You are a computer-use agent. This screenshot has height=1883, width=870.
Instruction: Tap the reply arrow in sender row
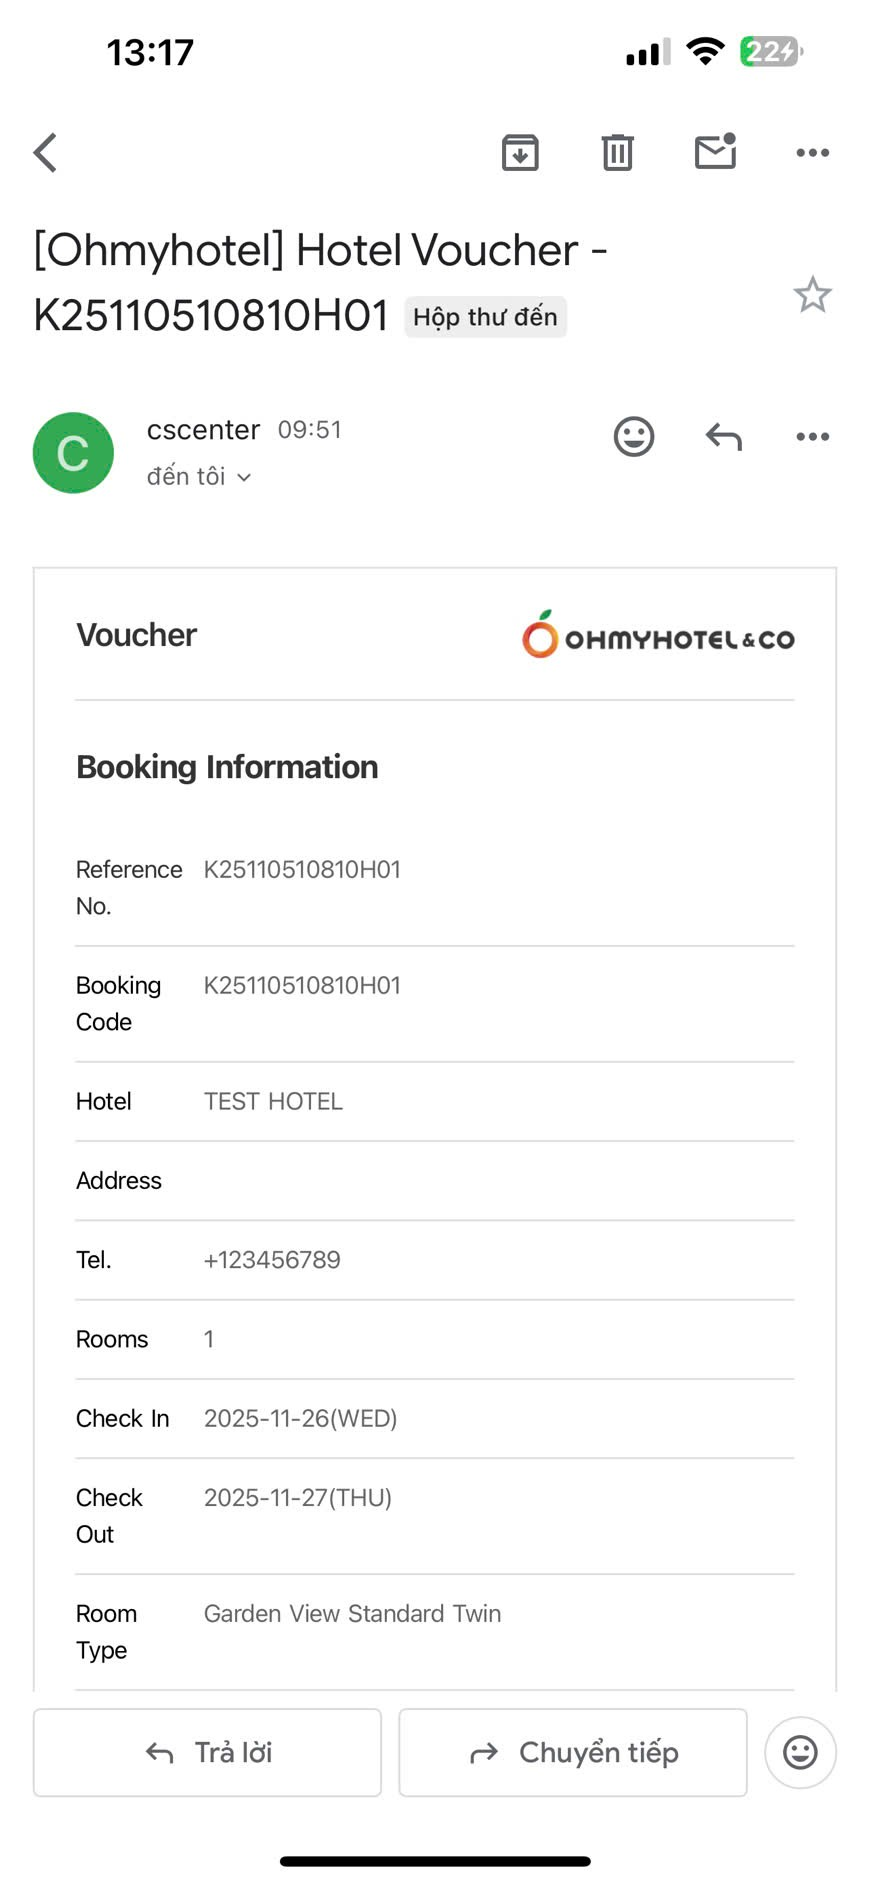(x=723, y=437)
